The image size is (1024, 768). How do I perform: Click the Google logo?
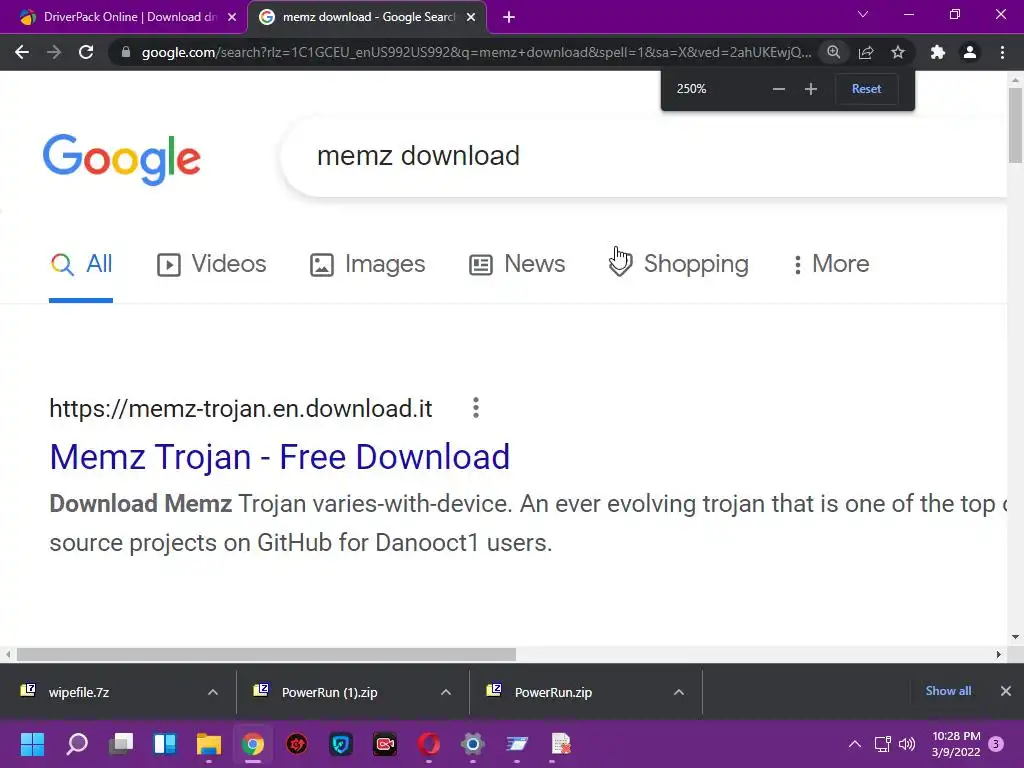(121, 159)
